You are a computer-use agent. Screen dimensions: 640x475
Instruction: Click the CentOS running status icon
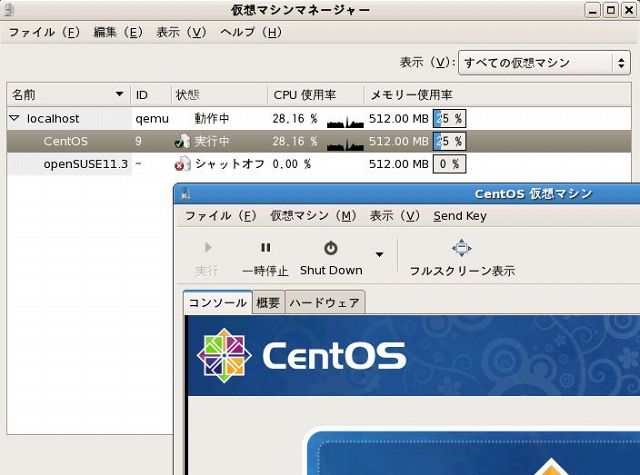[182, 141]
